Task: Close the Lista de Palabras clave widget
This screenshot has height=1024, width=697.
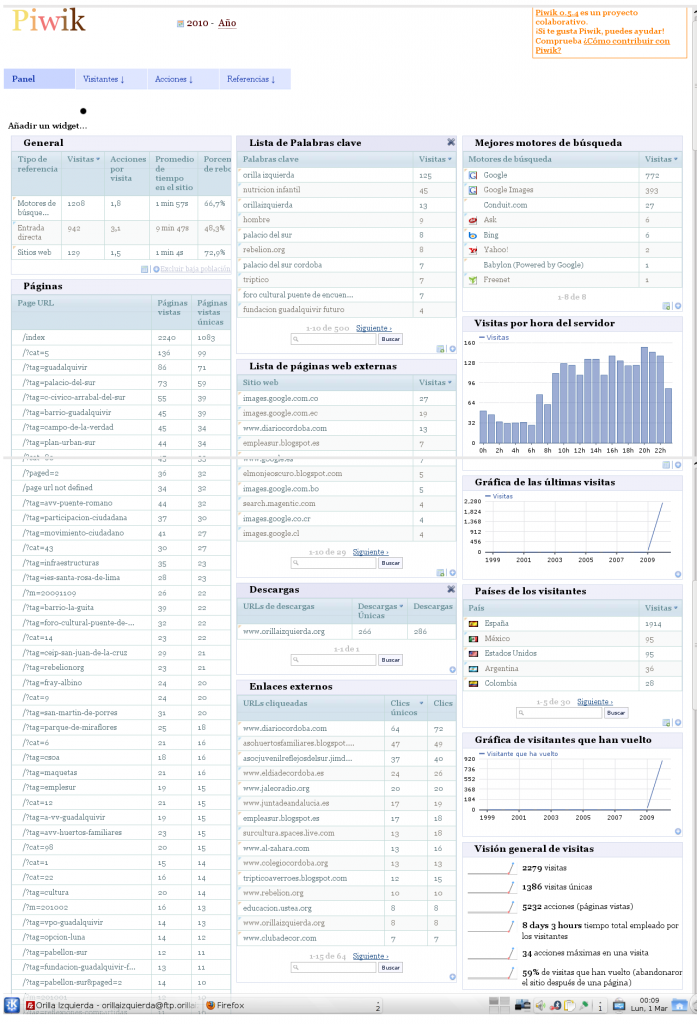Action: 451,143
